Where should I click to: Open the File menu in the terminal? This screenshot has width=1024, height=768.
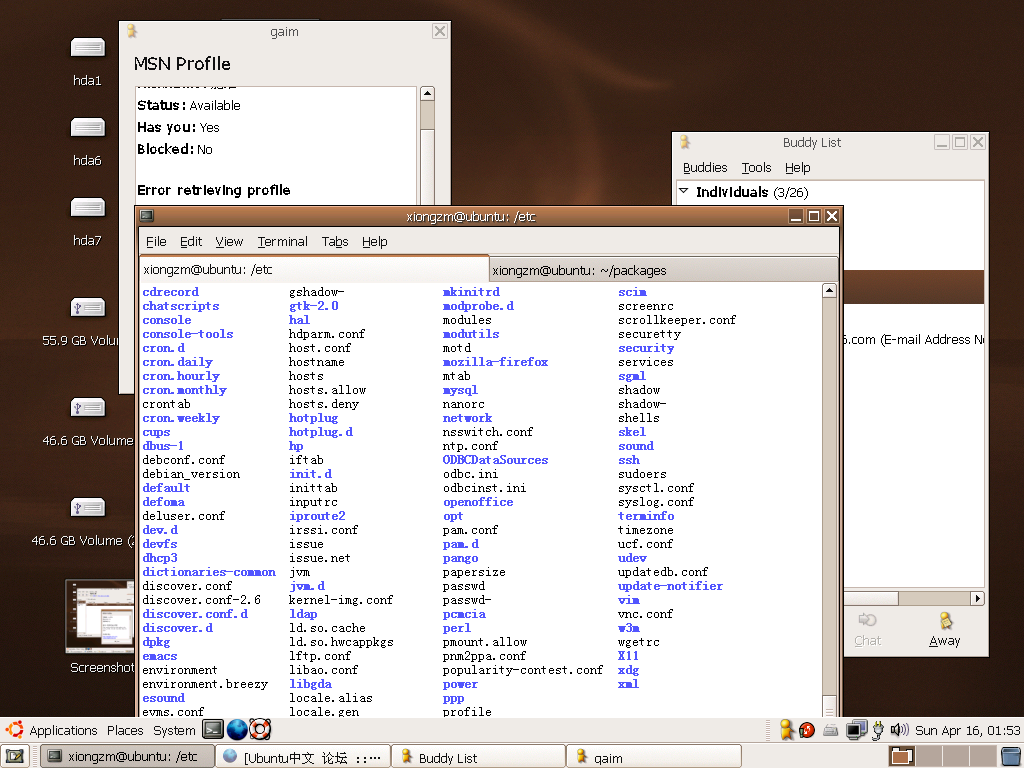pyautogui.click(x=156, y=242)
